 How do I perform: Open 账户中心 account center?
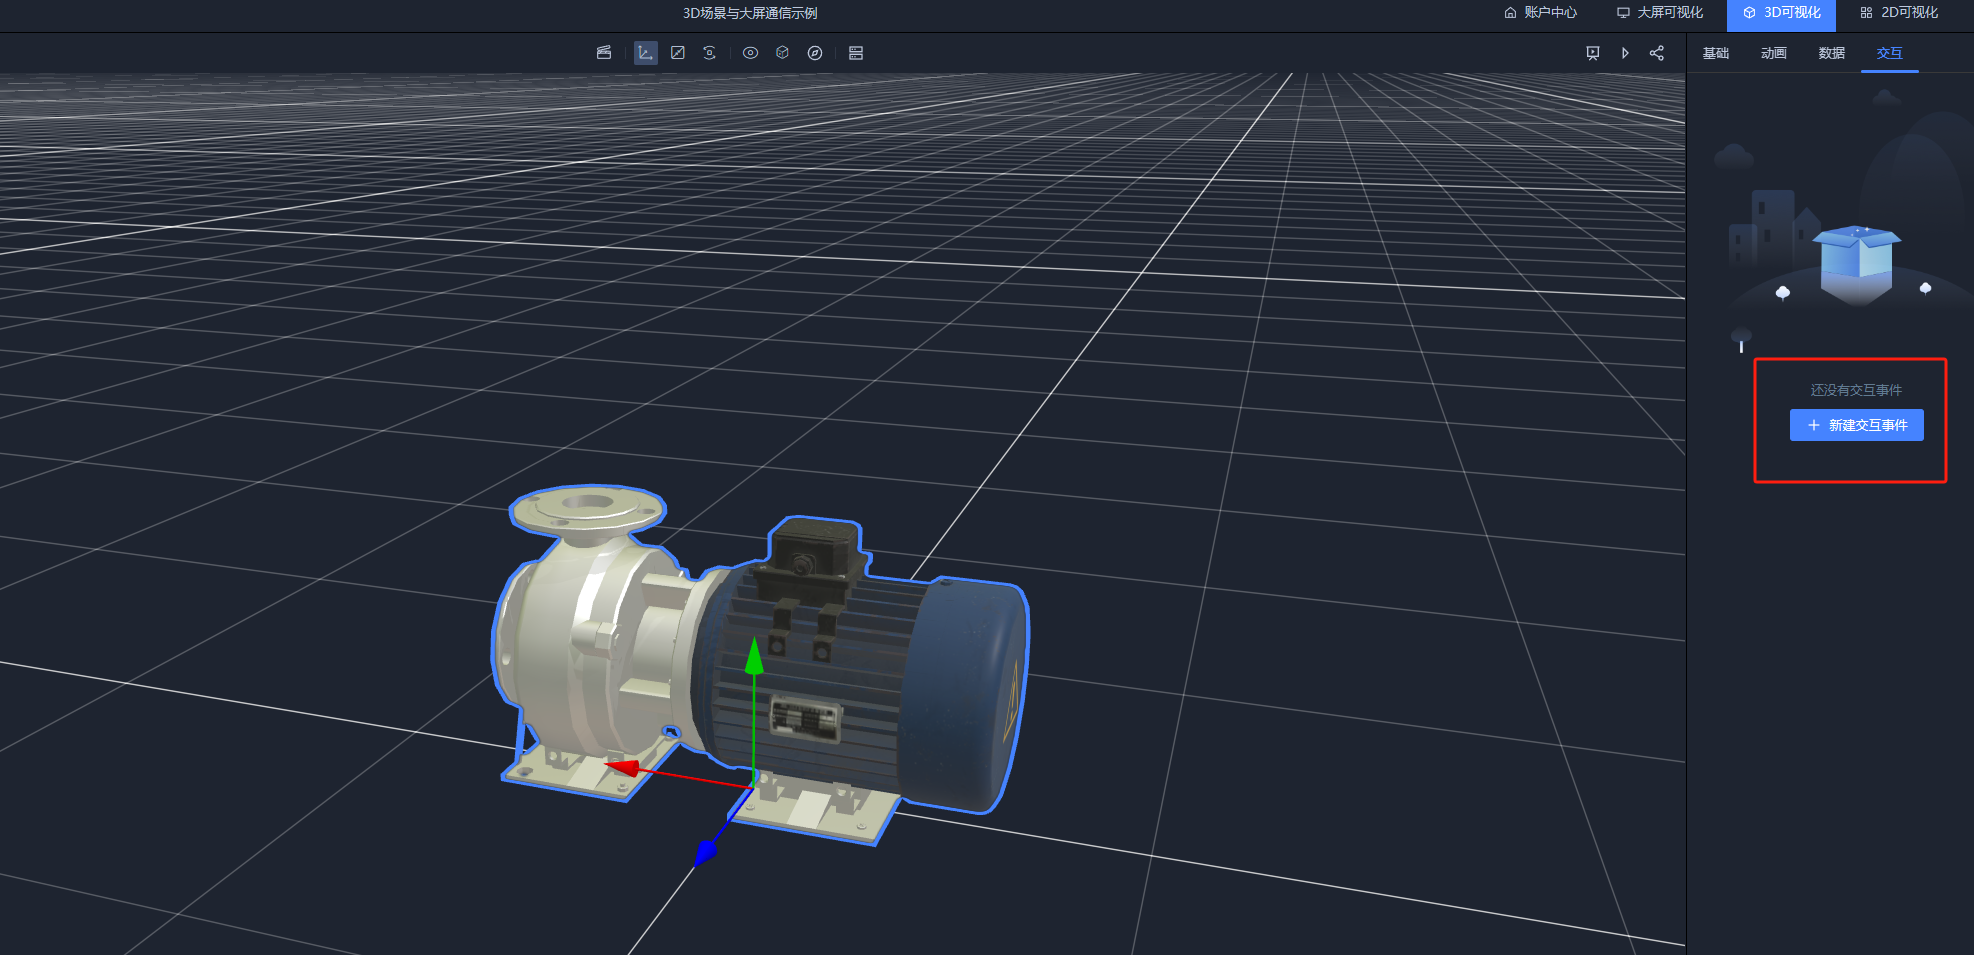coord(1541,13)
